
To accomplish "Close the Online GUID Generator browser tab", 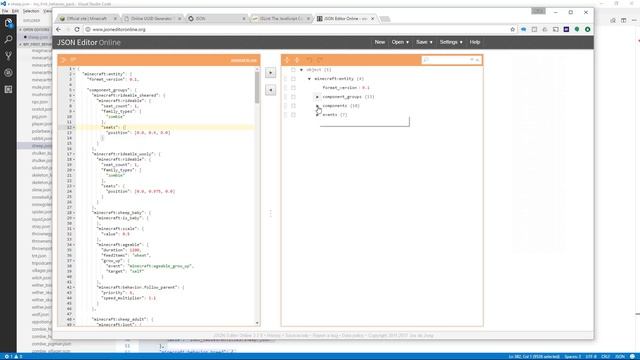I will point(179,19).
